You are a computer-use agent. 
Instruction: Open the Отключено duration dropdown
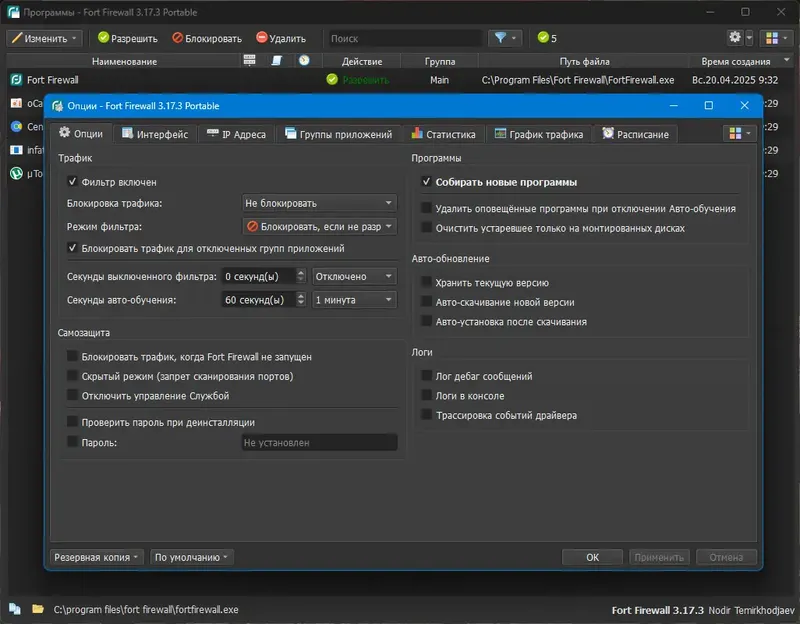(x=354, y=276)
